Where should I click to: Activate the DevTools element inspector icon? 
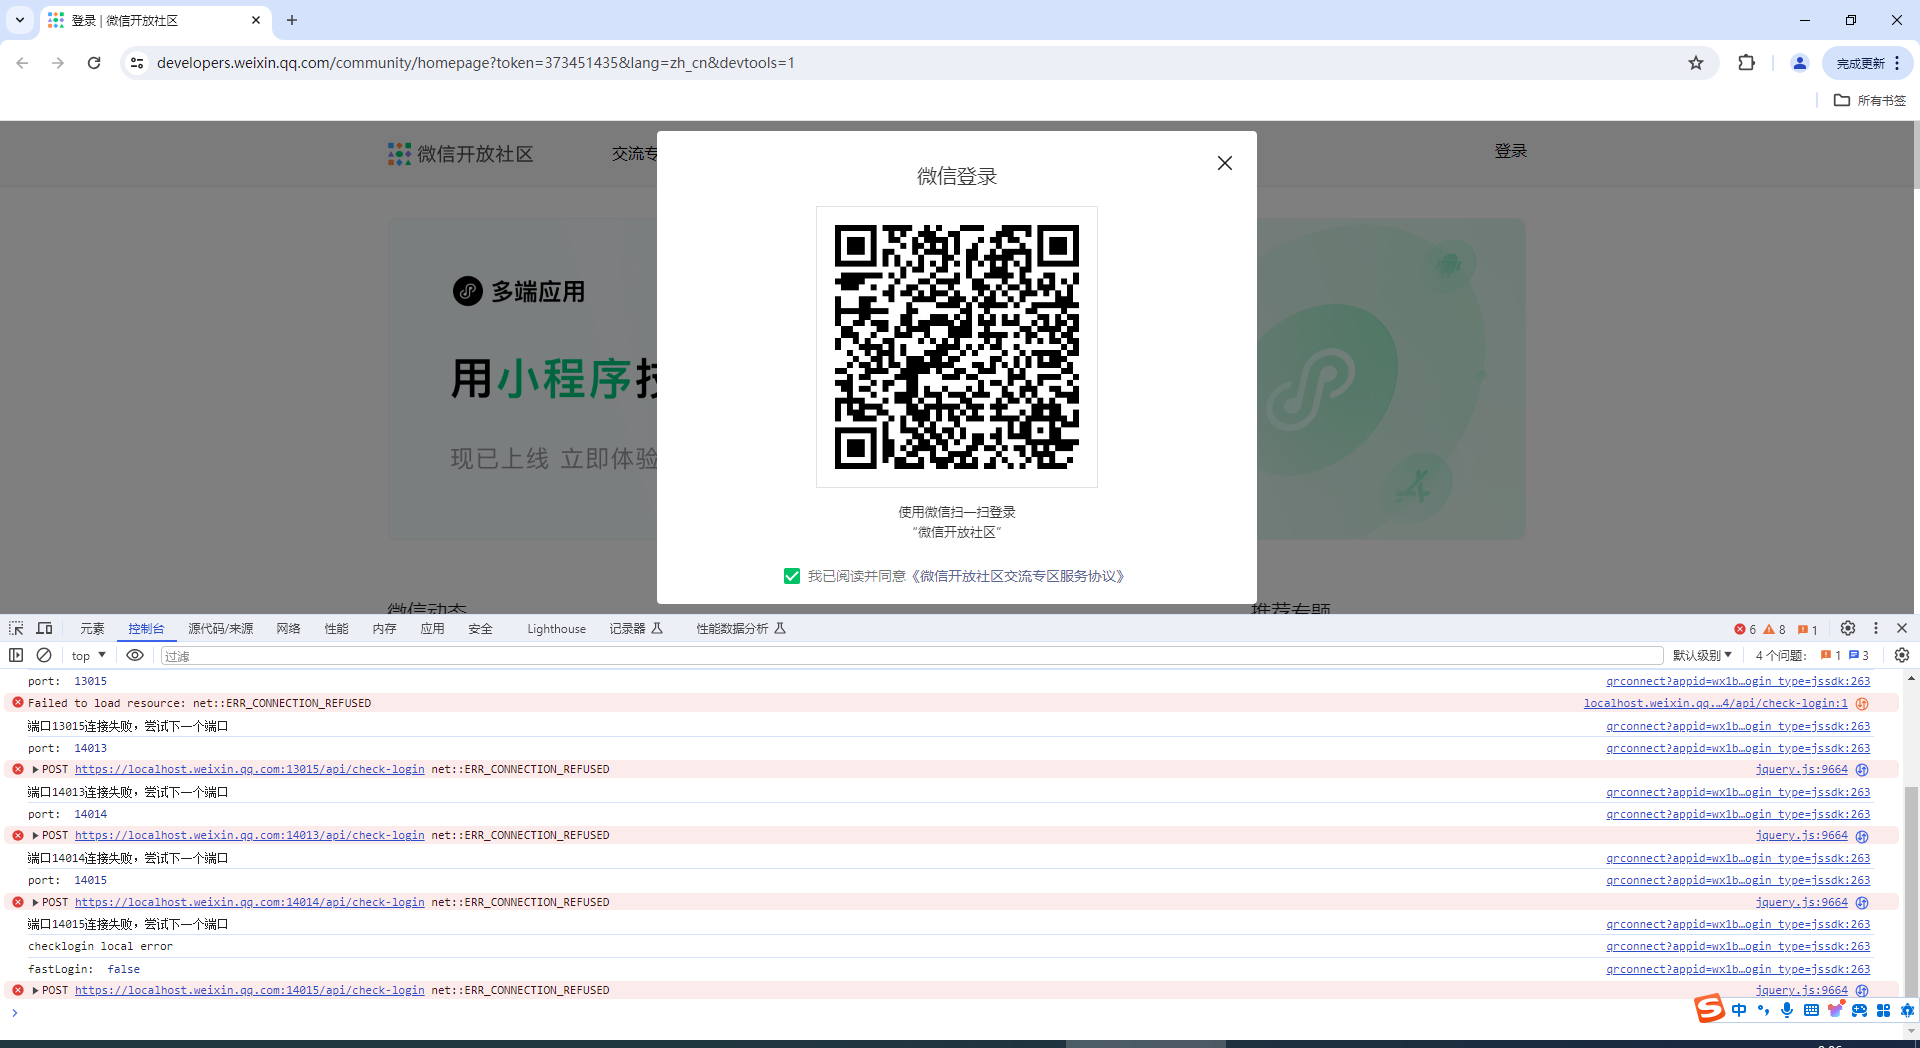[16, 628]
